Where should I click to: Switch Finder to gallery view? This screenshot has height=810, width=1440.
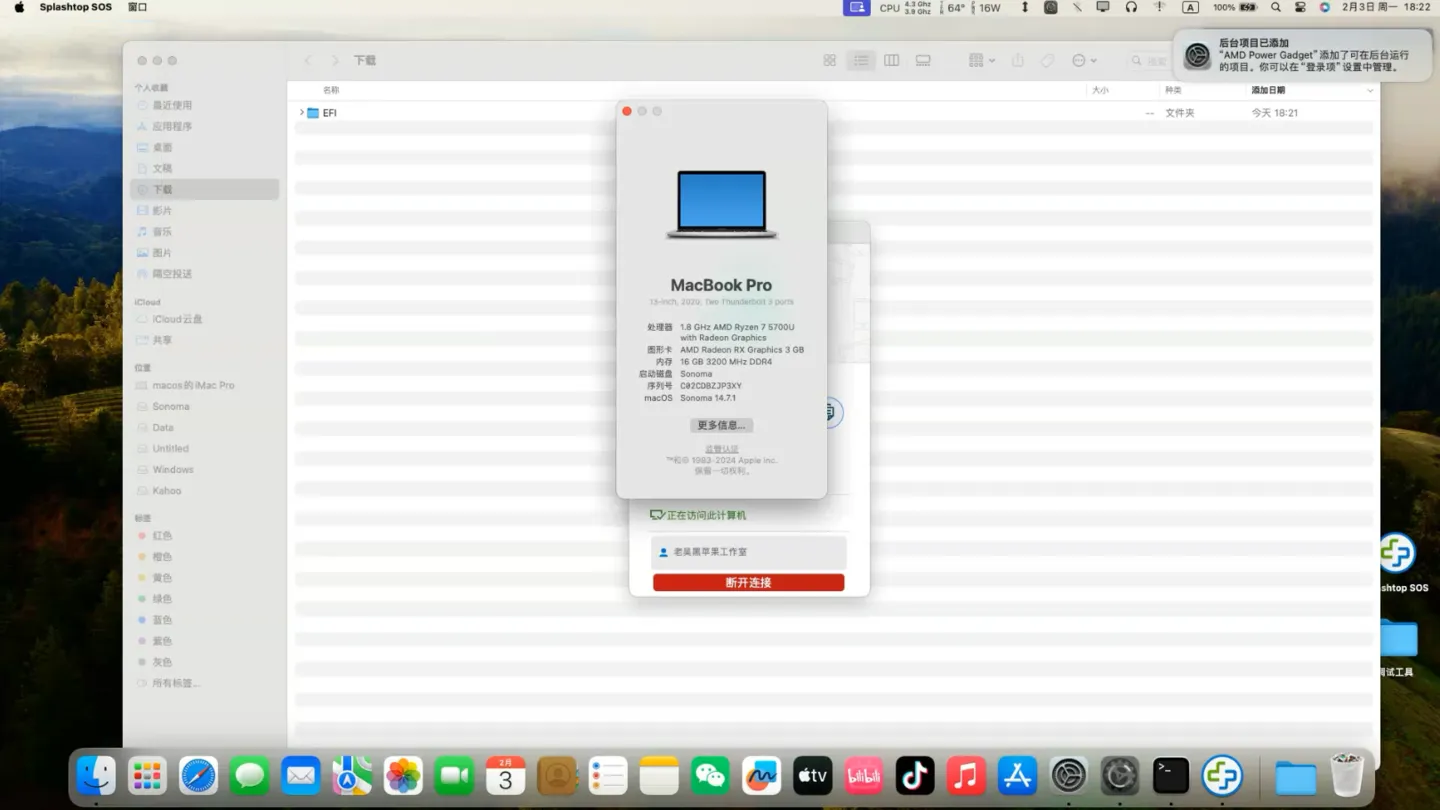click(x=923, y=61)
